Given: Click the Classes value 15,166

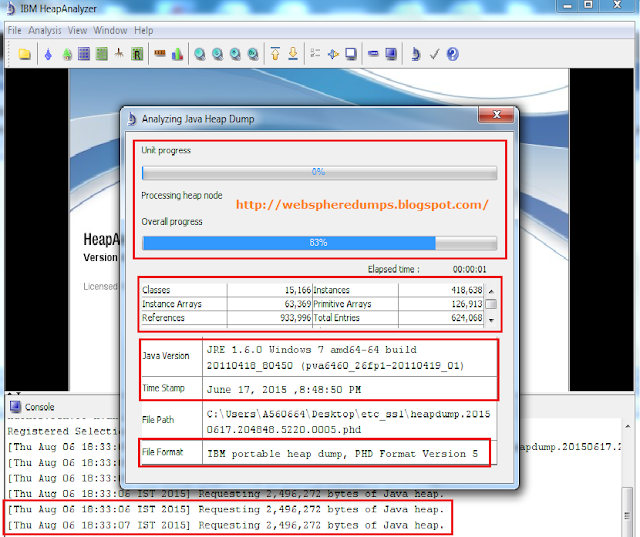Looking at the screenshot, I should (298, 290).
